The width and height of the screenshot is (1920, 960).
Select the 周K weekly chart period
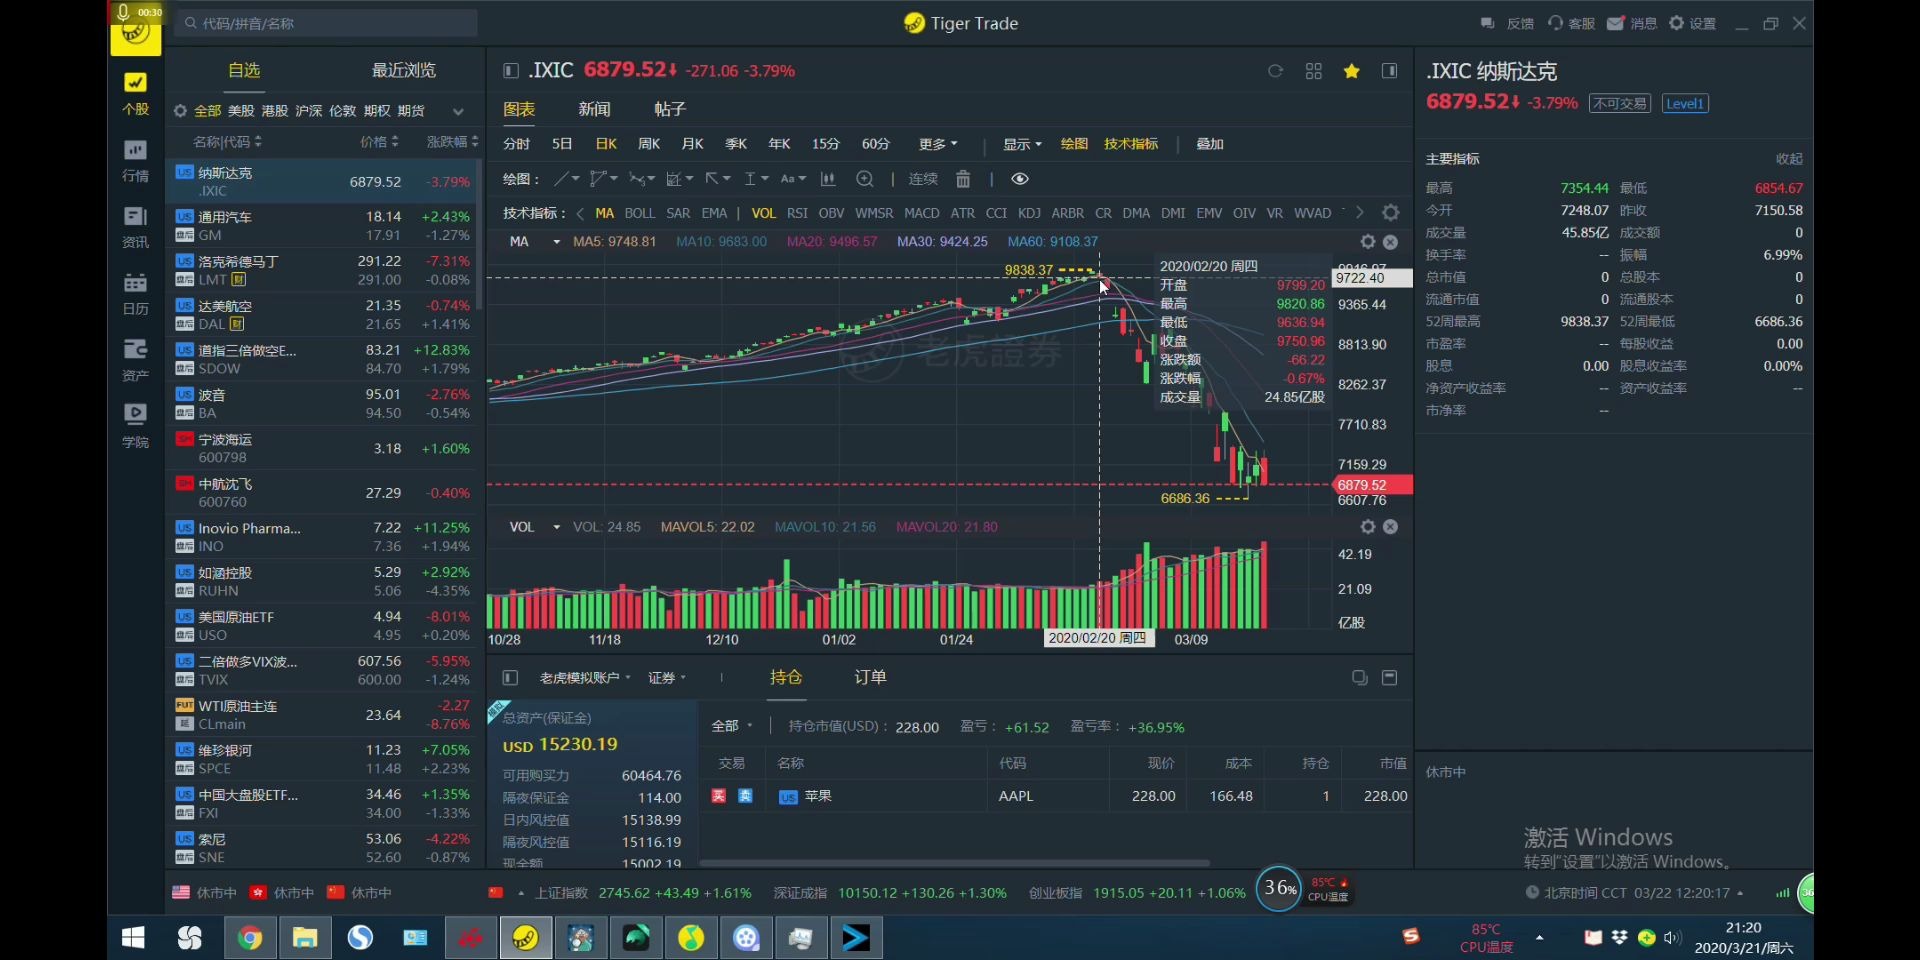pos(649,144)
